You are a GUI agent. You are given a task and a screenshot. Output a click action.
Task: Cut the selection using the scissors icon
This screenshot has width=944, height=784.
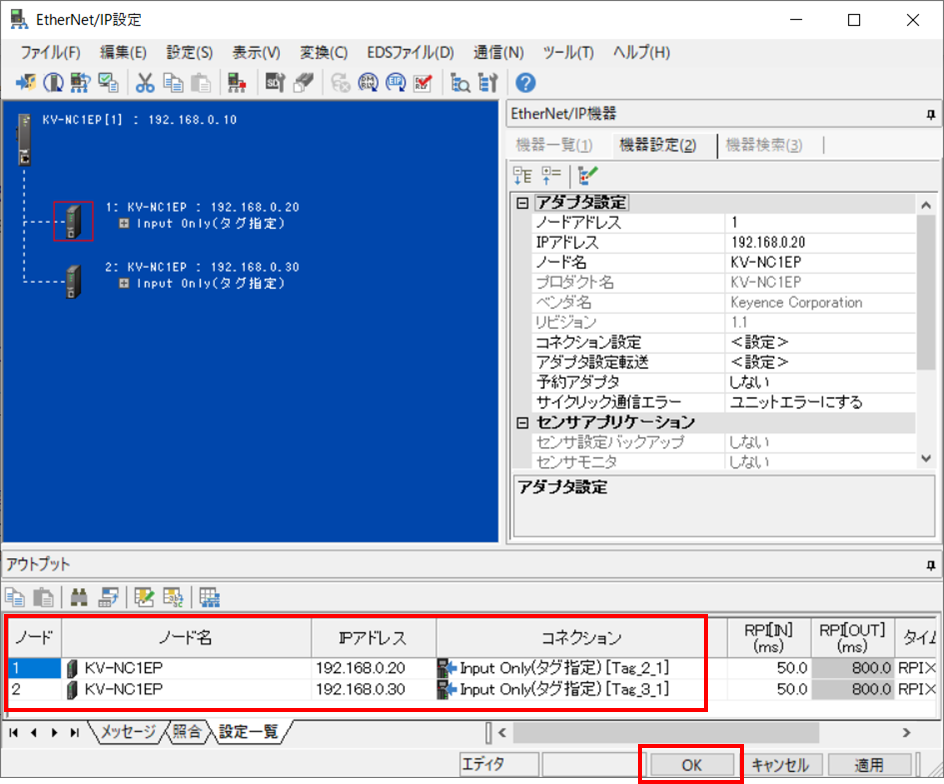(x=145, y=82)
